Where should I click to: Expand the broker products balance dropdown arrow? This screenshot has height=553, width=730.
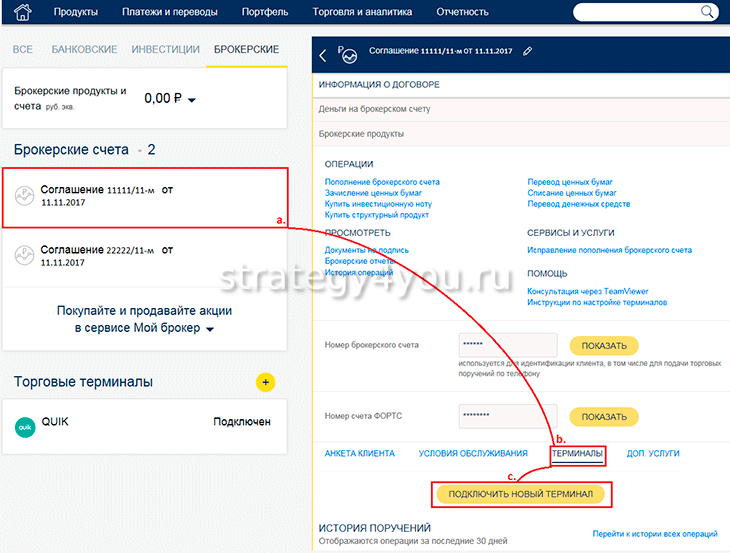pos(192,99)
